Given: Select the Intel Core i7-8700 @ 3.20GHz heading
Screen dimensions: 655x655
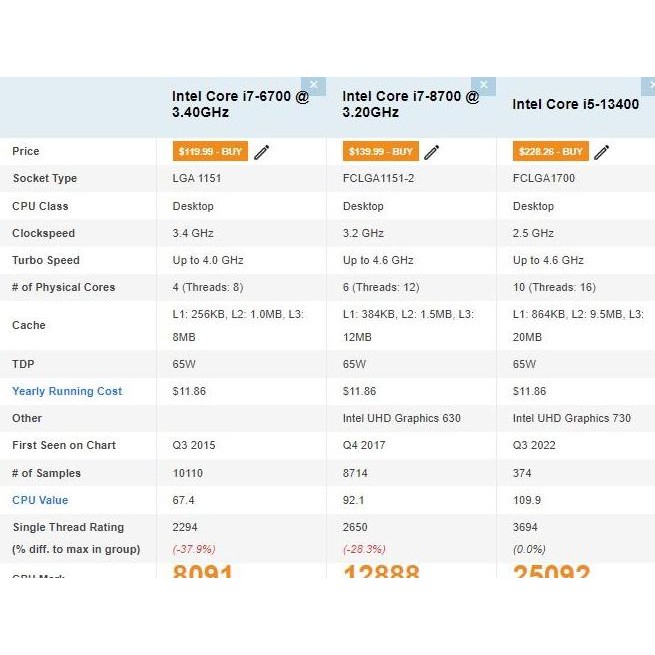Looking at the screenshot, I should pyautogui.click(x=411, y=104).
